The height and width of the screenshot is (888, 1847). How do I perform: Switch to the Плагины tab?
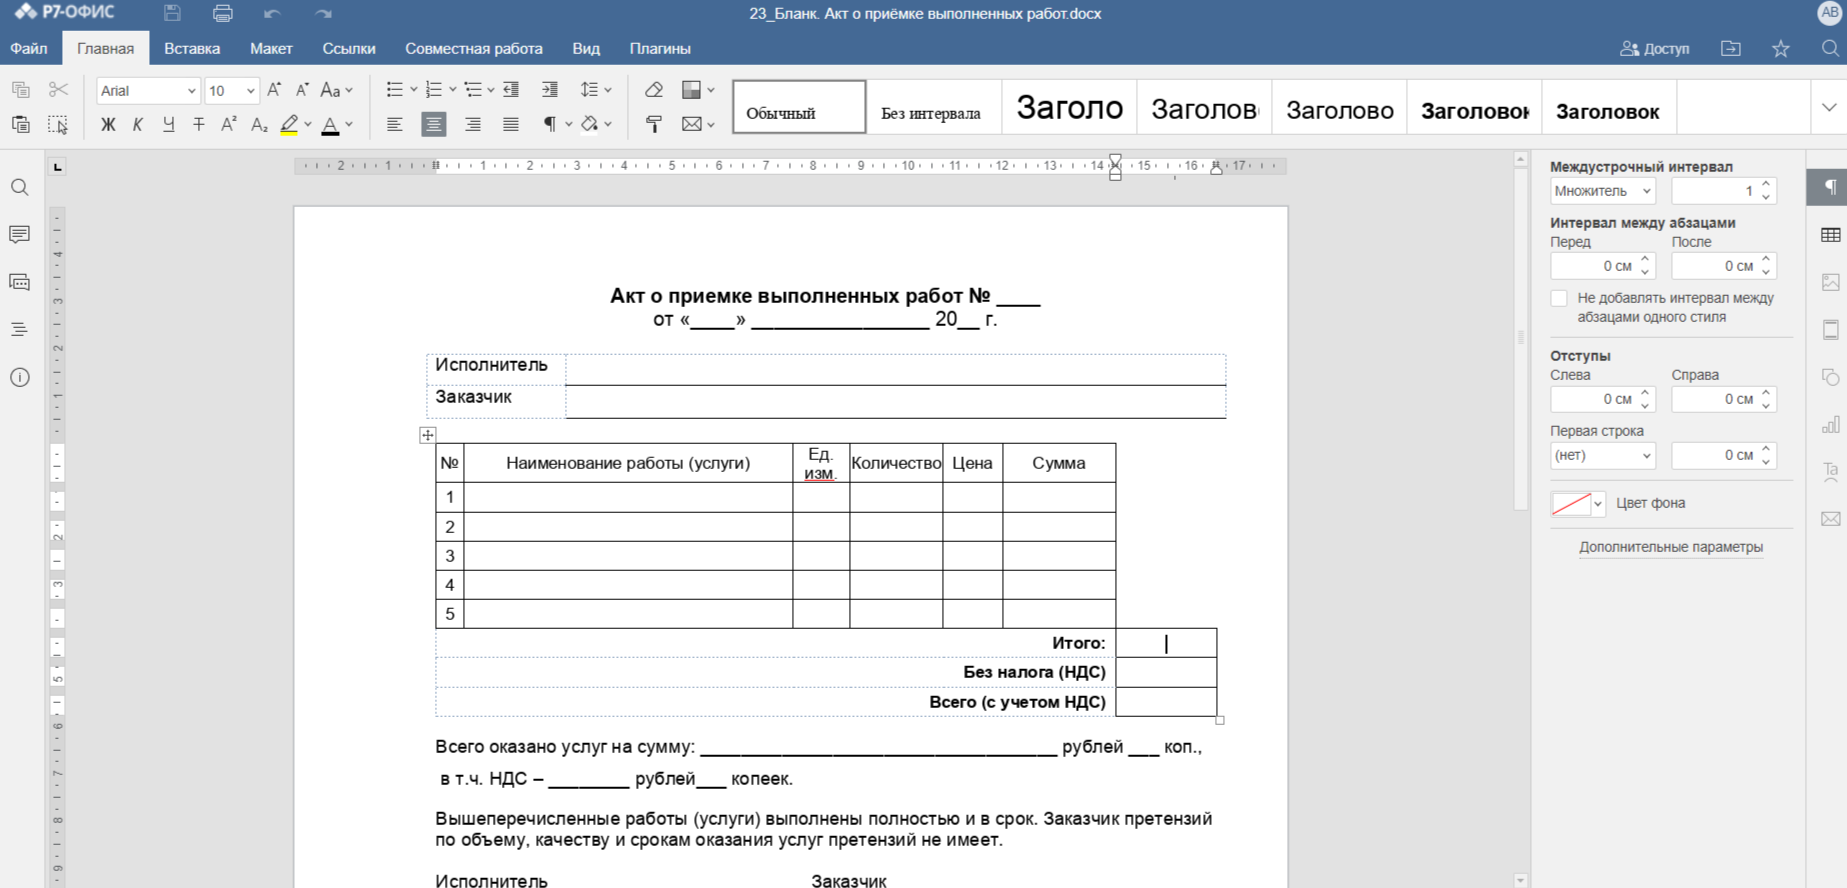click(x=660, y=48)
